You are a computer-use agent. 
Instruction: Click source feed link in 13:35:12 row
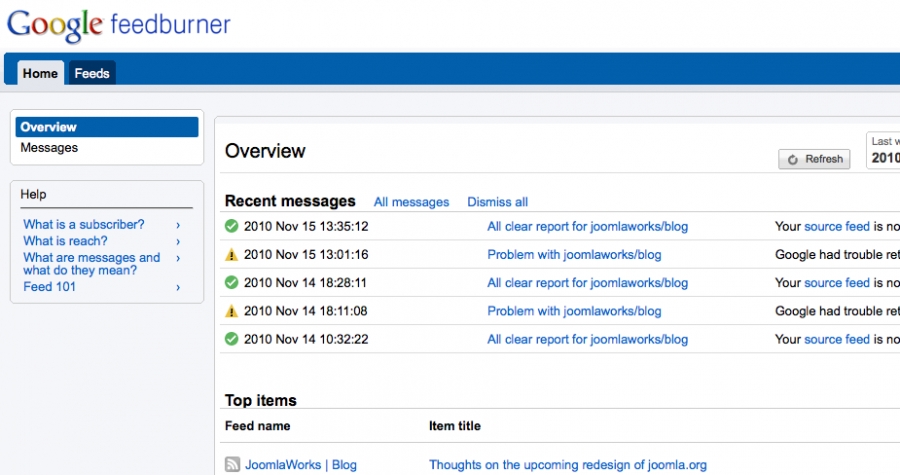pos(837,226)
